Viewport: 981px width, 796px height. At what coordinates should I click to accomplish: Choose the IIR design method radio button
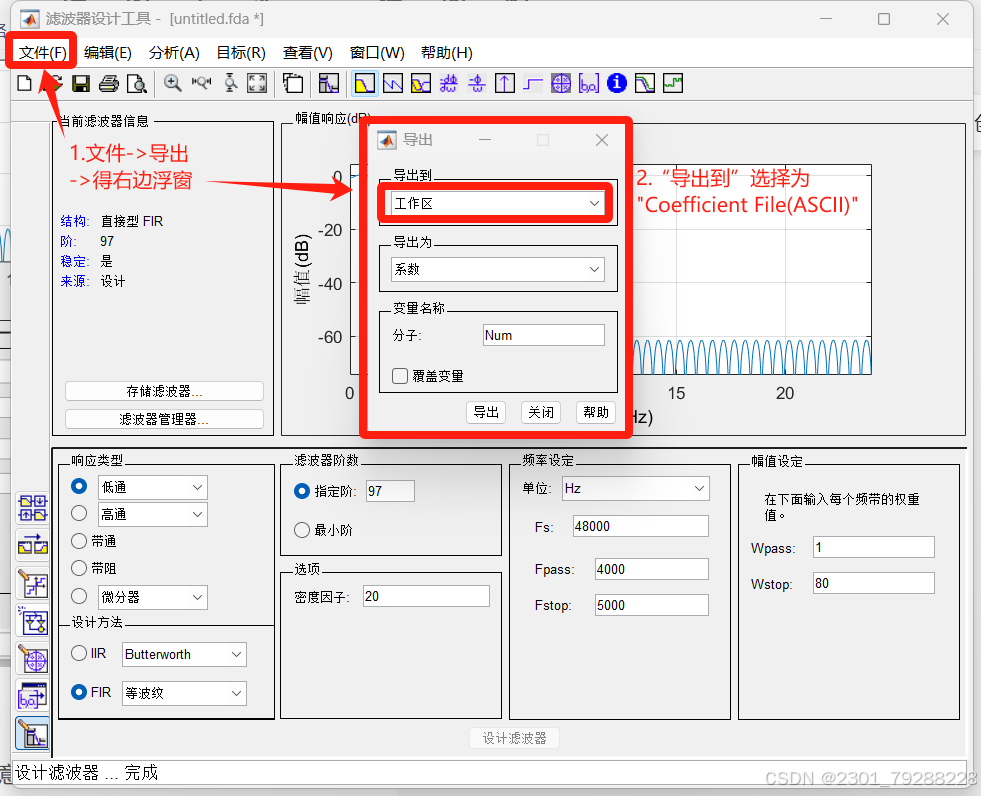click(80, 654)
